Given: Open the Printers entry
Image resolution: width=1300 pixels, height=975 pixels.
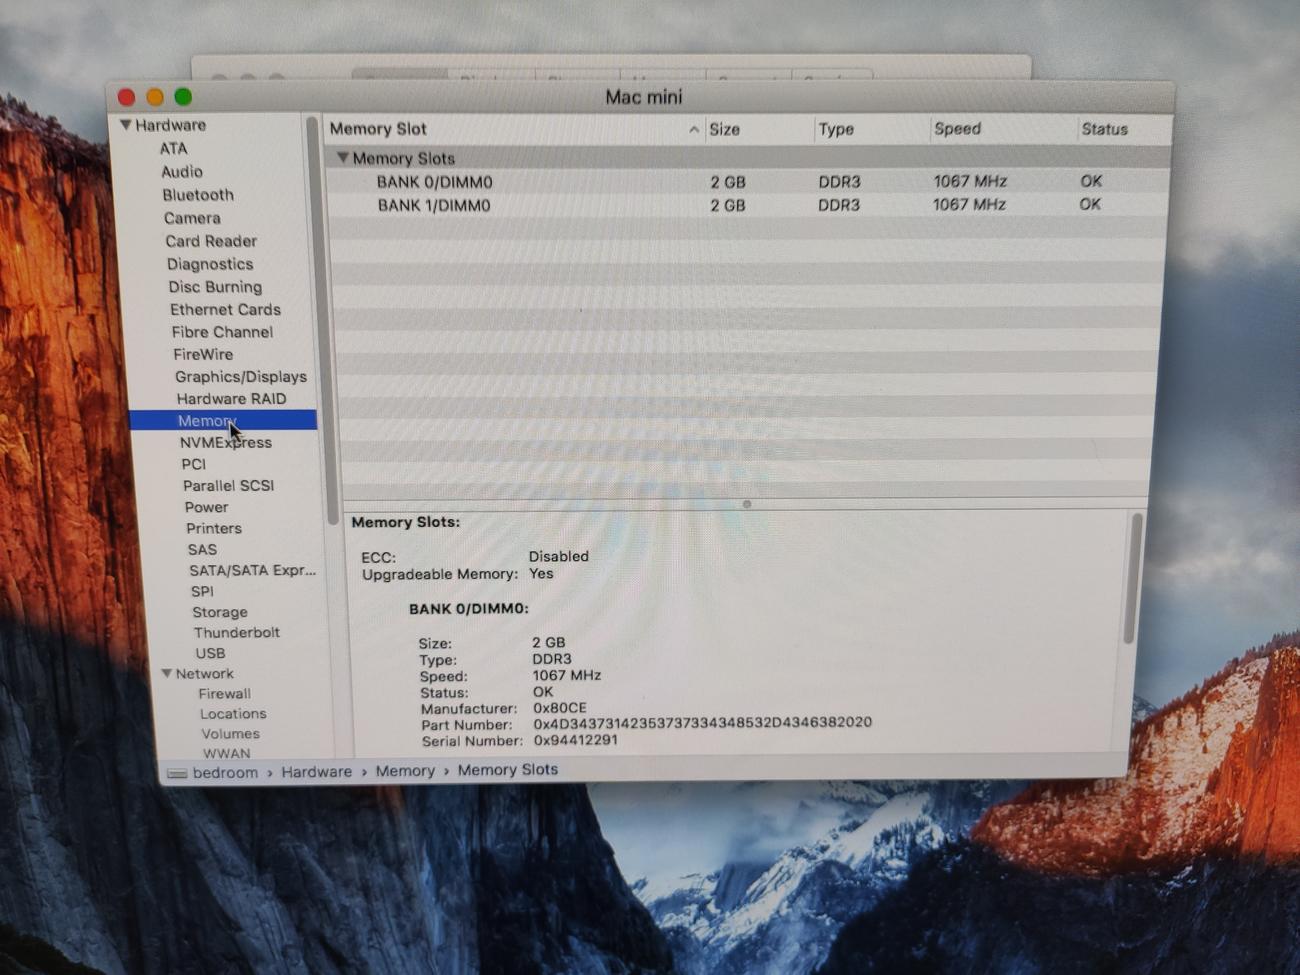Looking at the screenshot, I should [x=213, y=528].
